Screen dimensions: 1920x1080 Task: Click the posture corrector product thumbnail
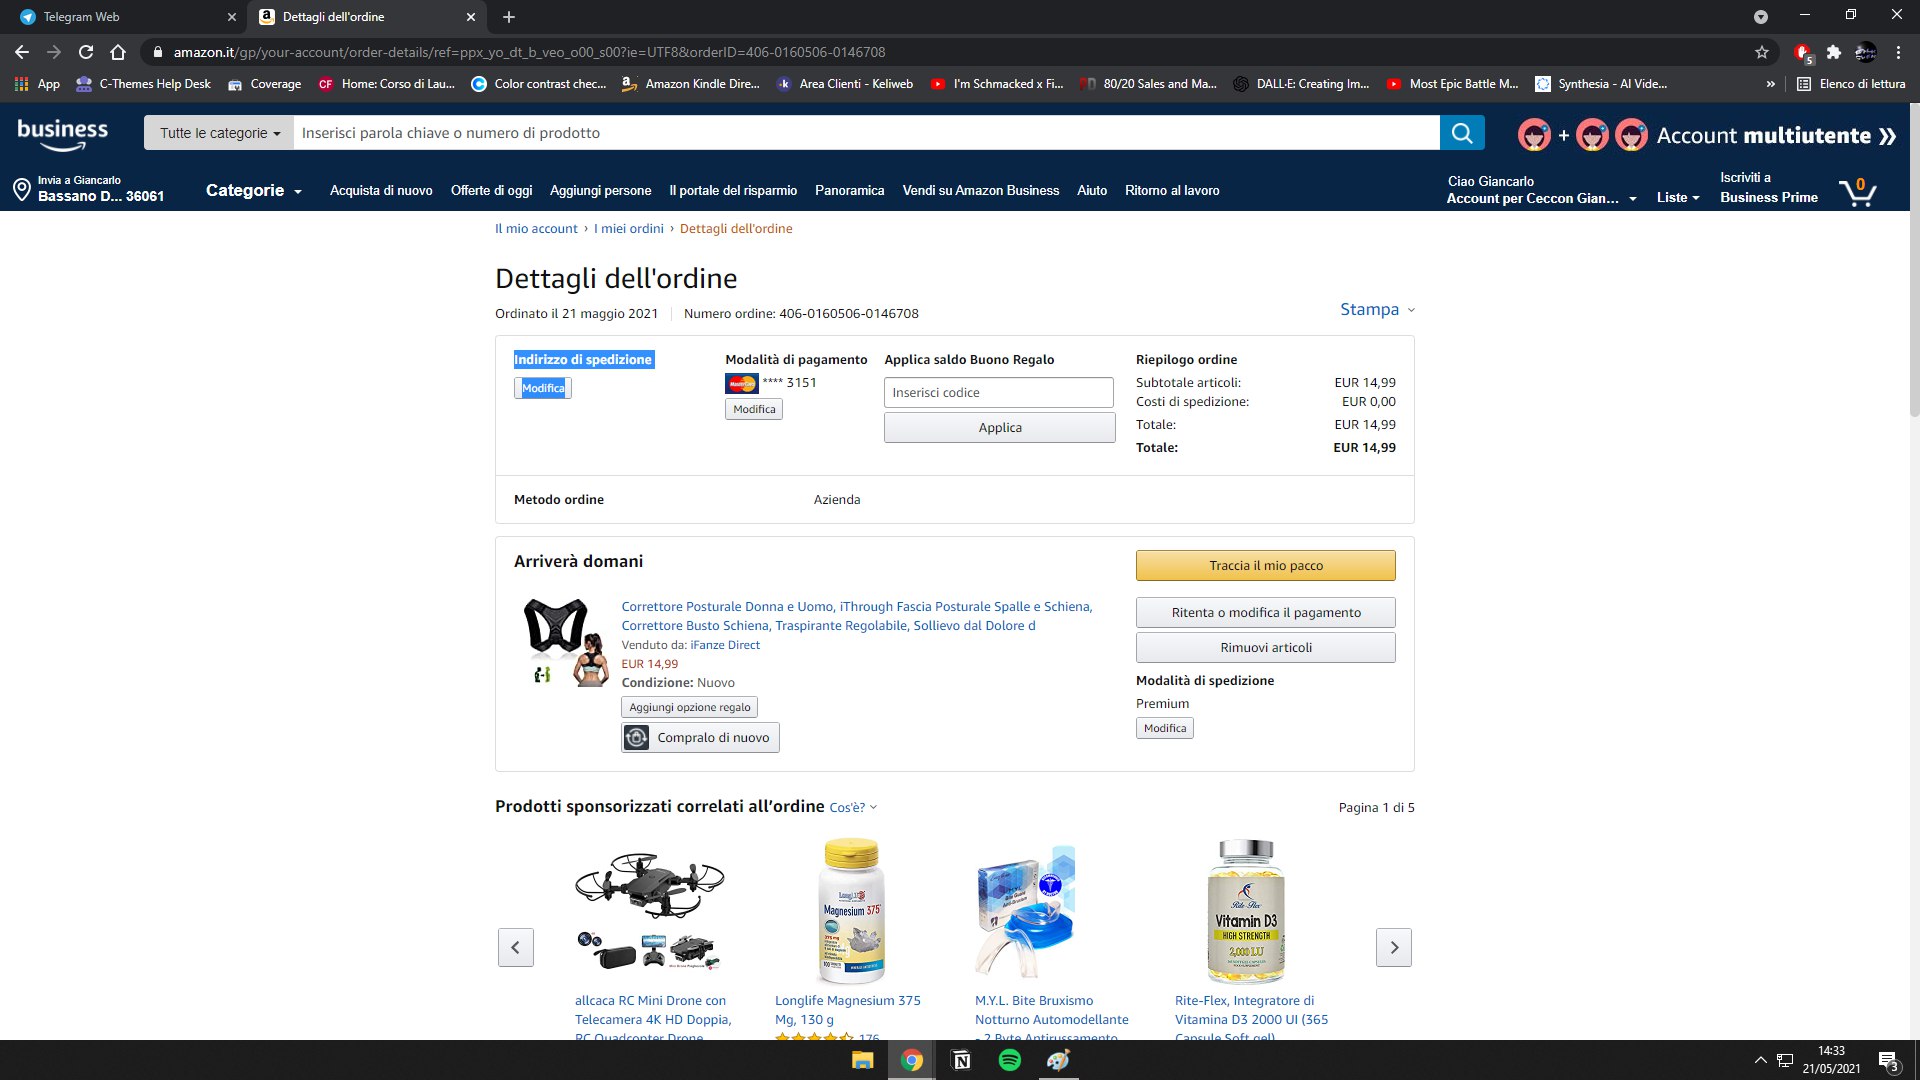pos(566,643)
